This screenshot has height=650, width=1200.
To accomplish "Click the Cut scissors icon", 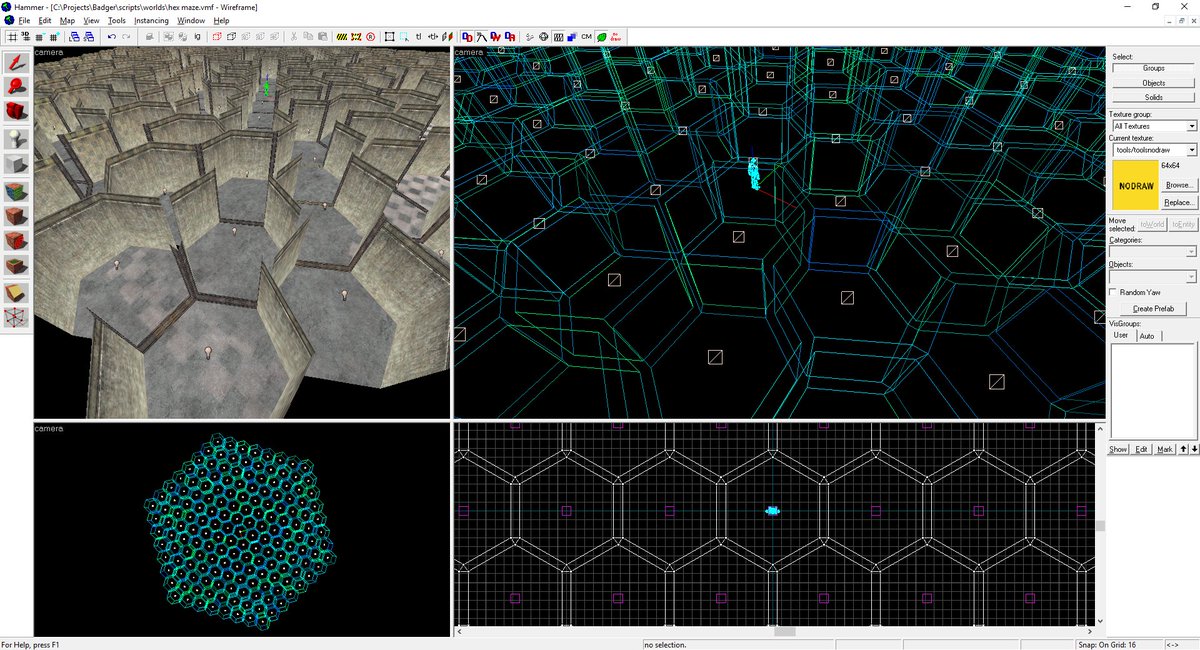I will [x=294, y=36].
